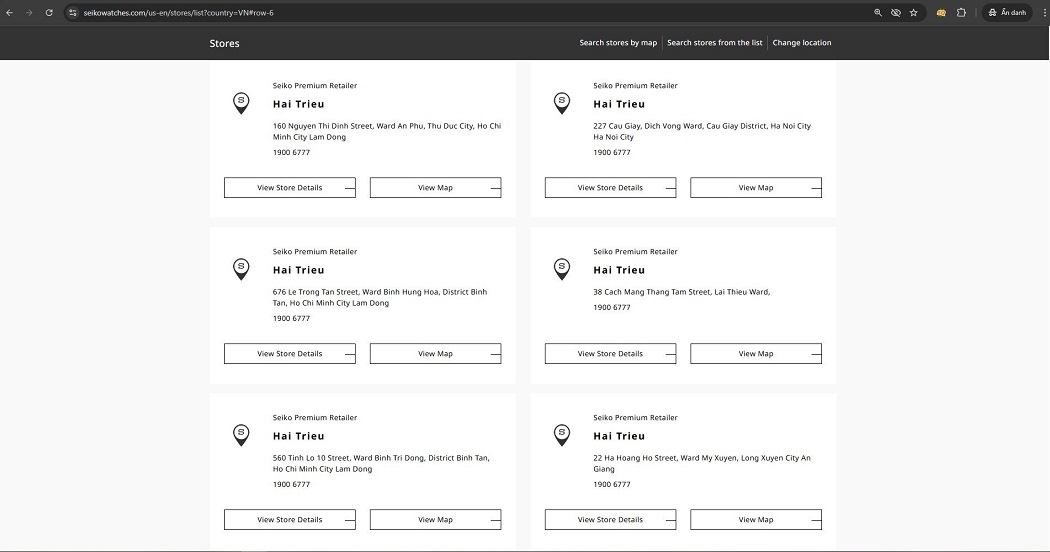This screenshot has width=1050, height=552.
Task: Click address '227 Cau Giay, Dich Vong Ward'
Action: (x=702, y=131)
